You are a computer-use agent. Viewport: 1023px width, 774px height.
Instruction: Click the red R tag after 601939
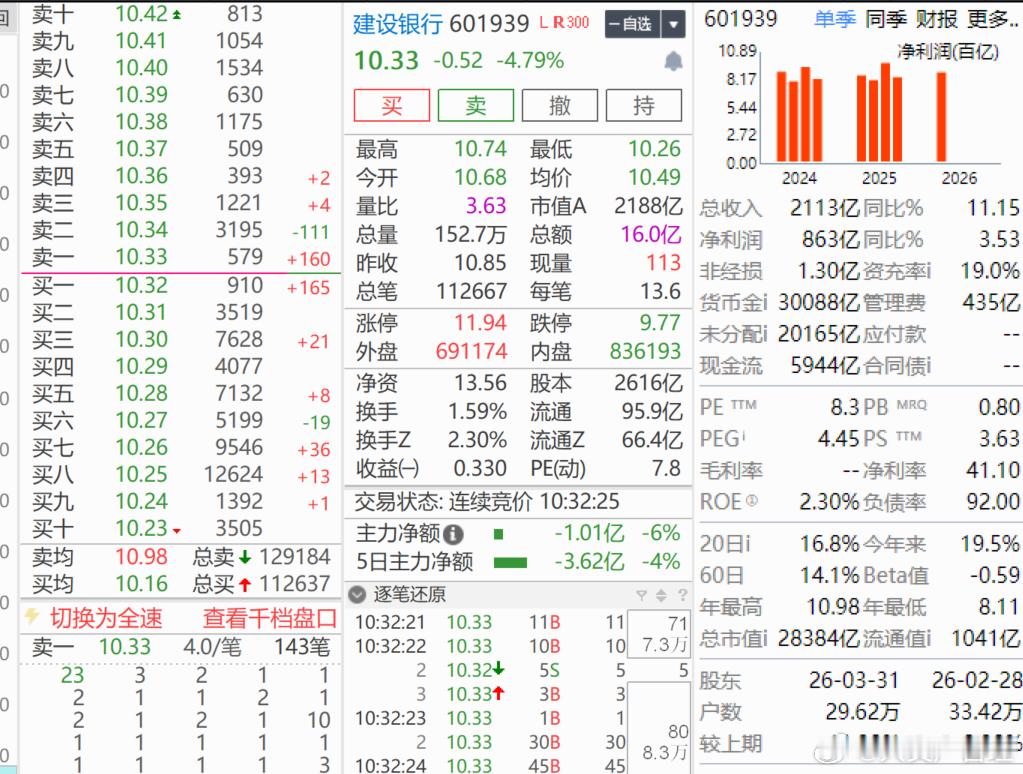558,23
